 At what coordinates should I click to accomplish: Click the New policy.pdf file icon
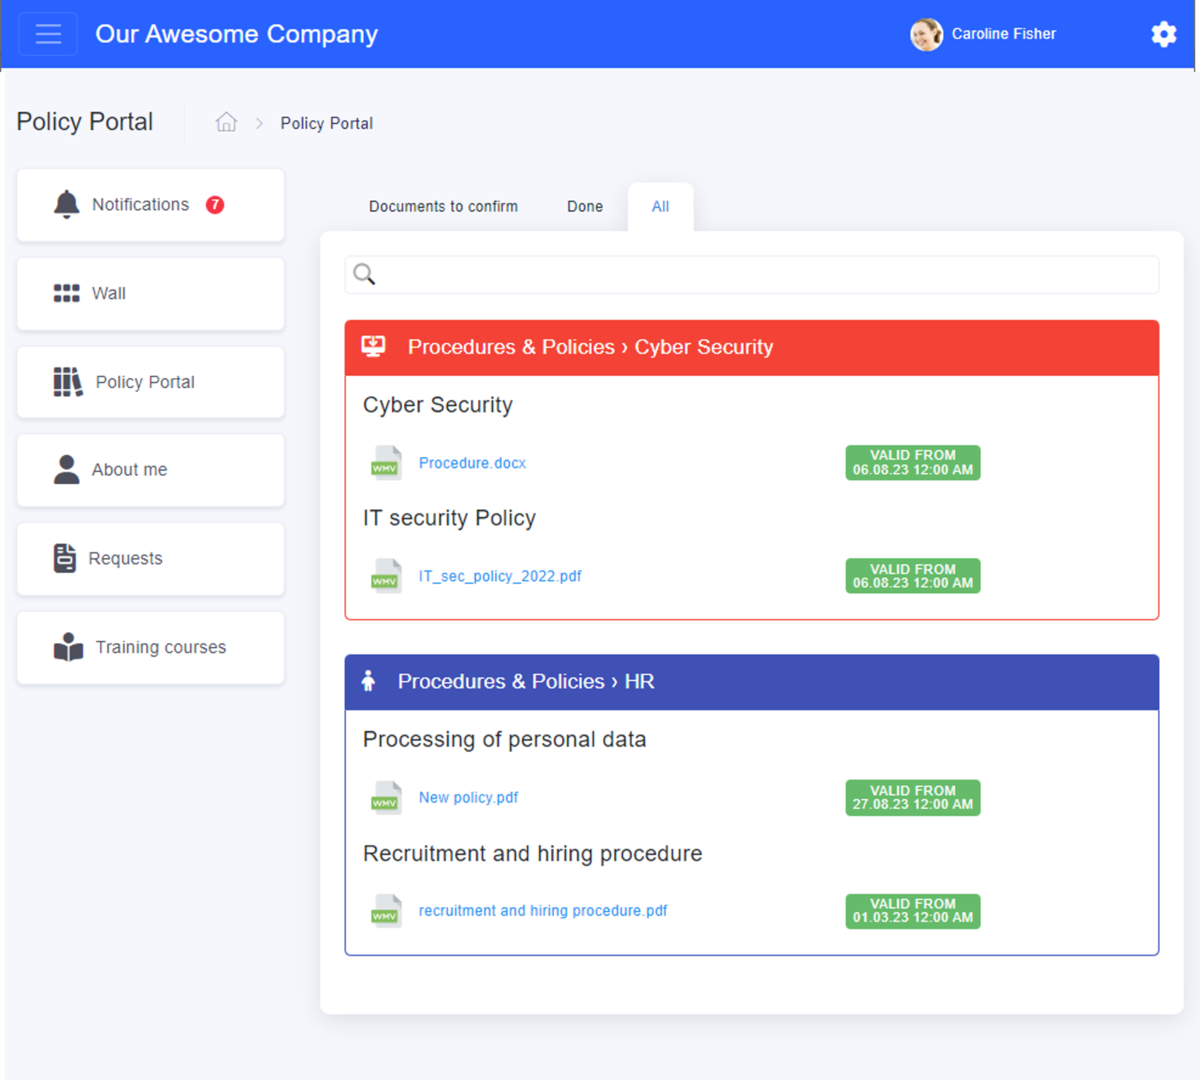pyautogui.click(x=385, y=798)
